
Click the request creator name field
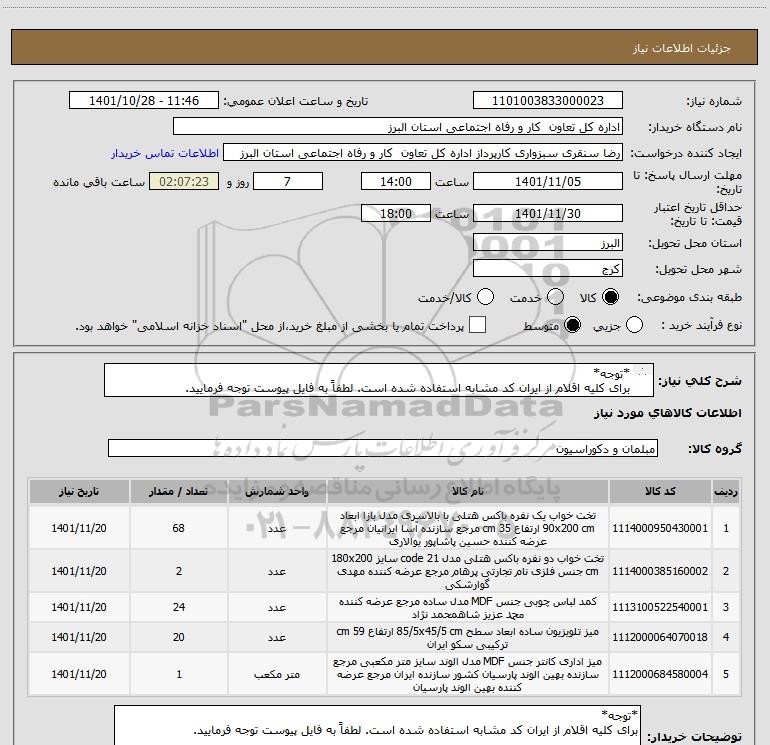click(x=423, y=153)
